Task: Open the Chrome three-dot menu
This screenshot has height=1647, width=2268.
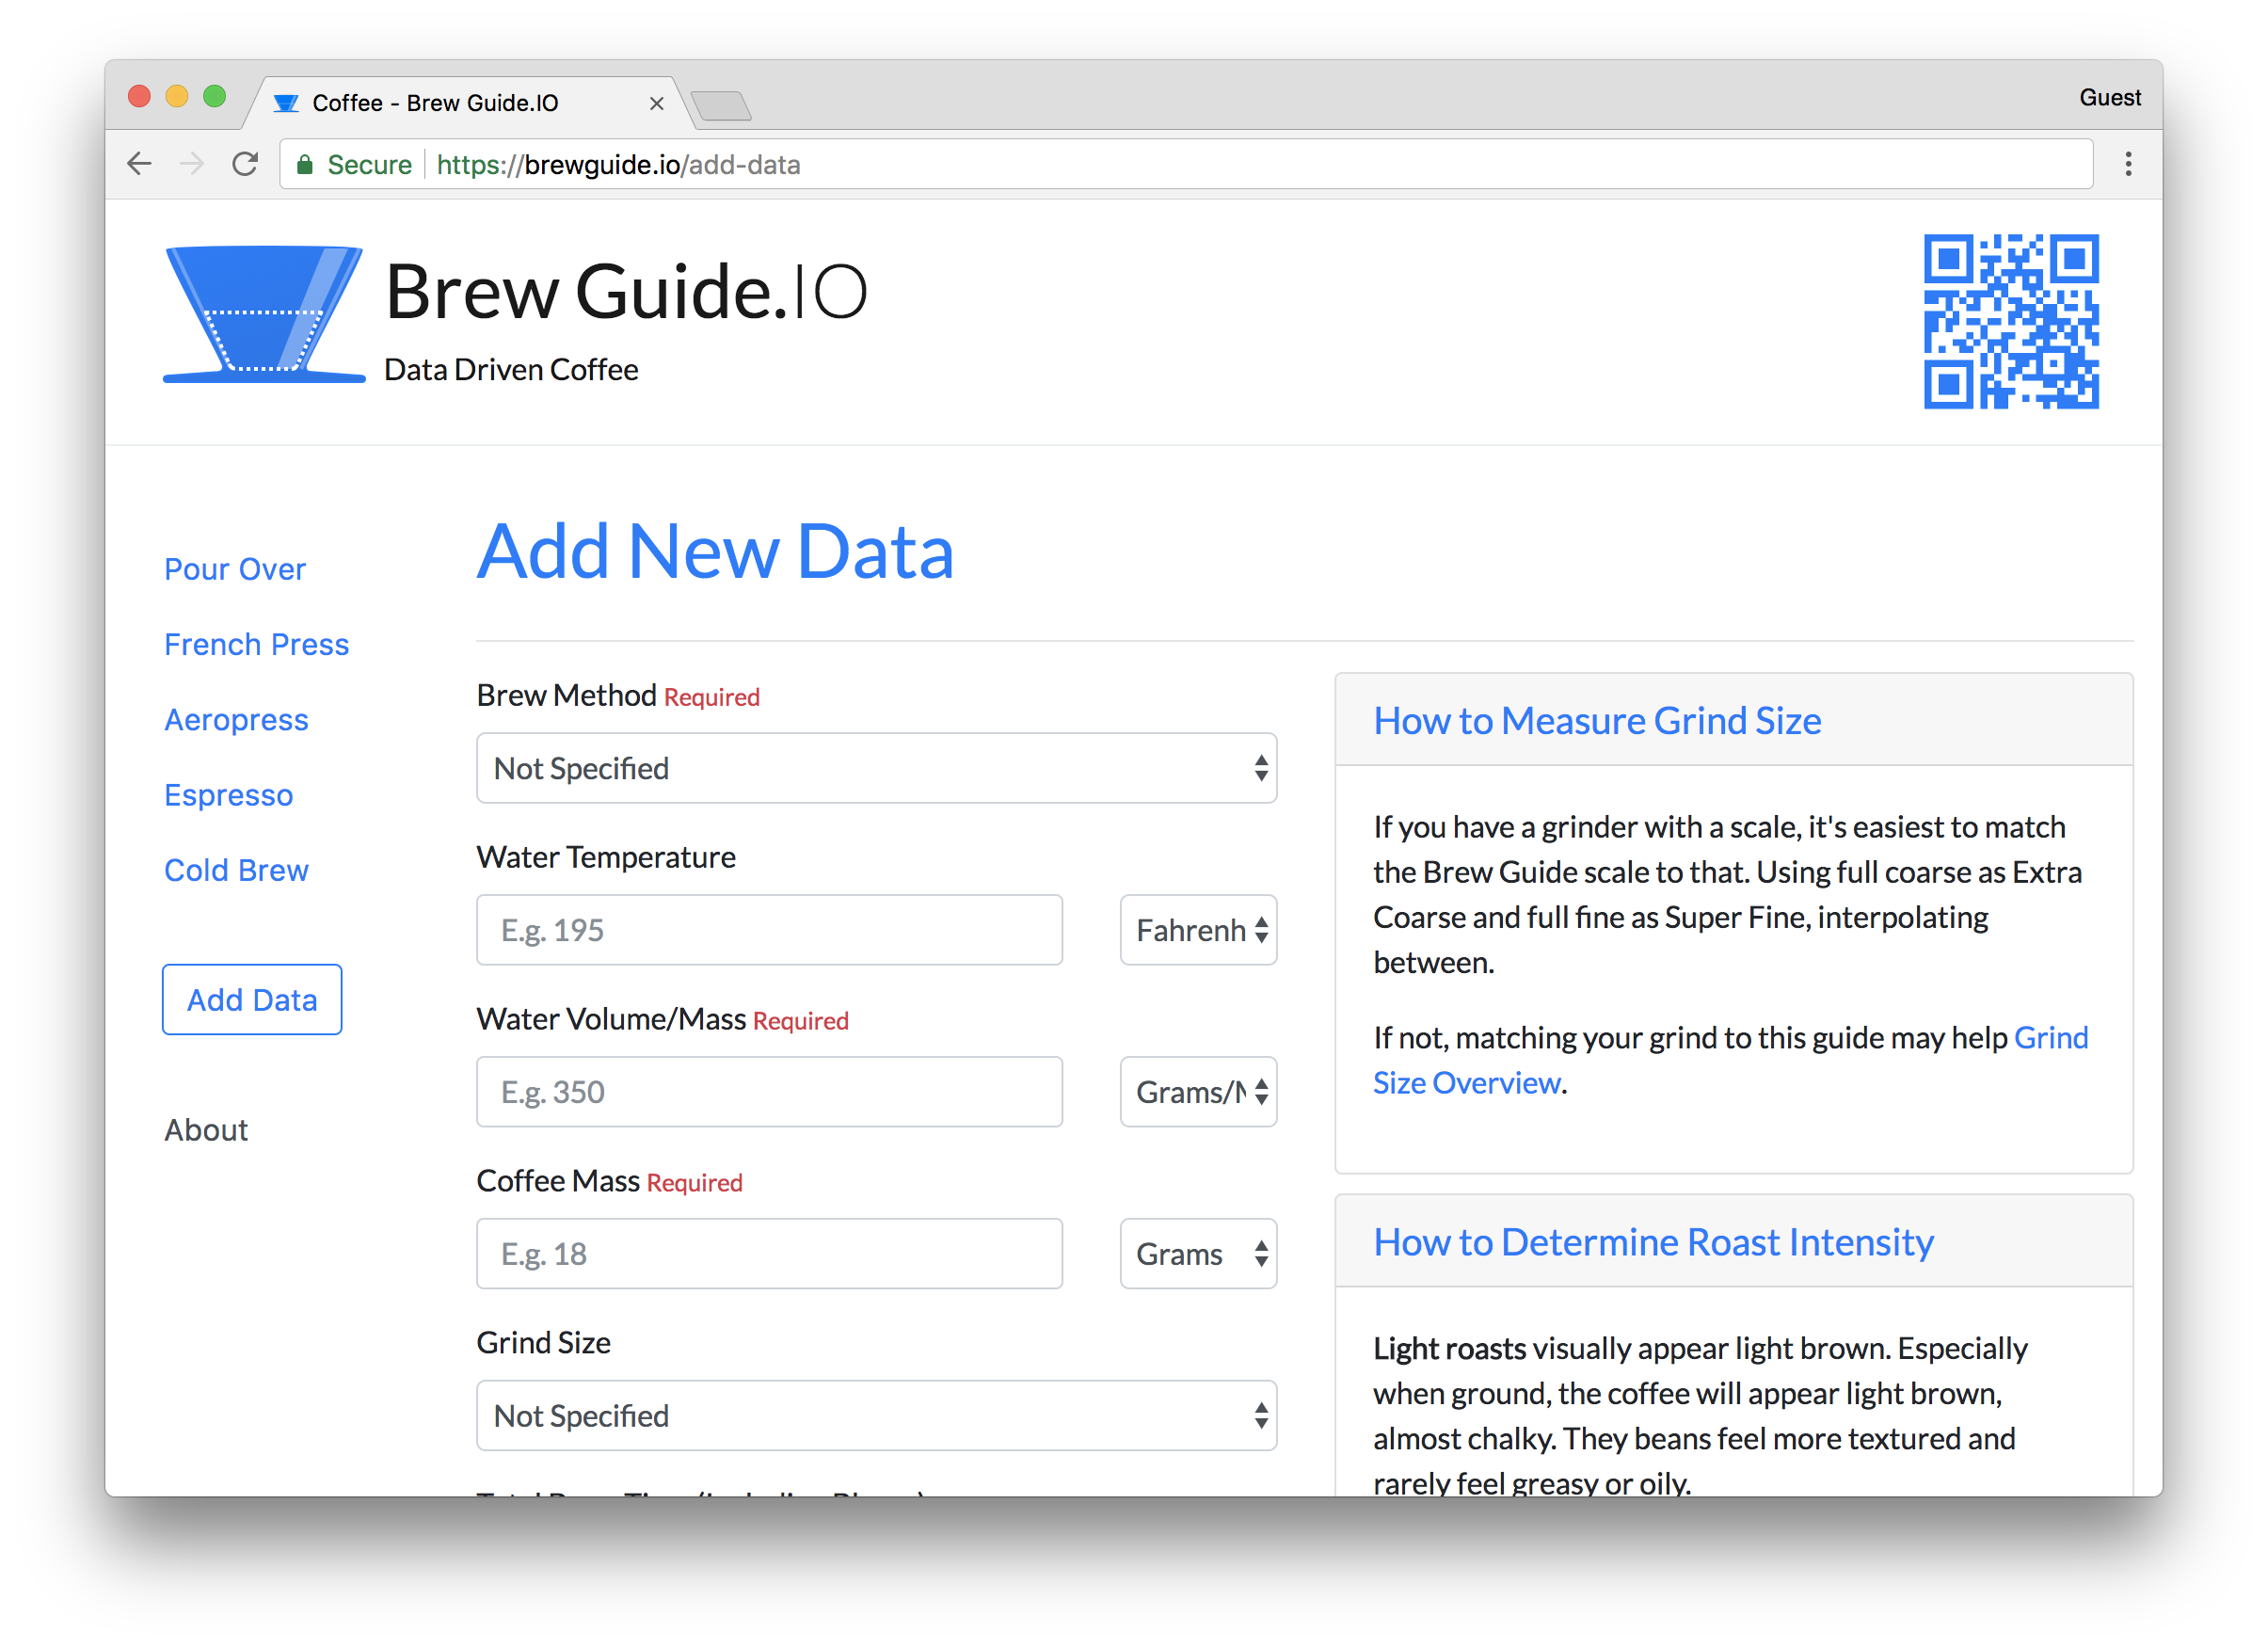Action: pos(2128,164)
